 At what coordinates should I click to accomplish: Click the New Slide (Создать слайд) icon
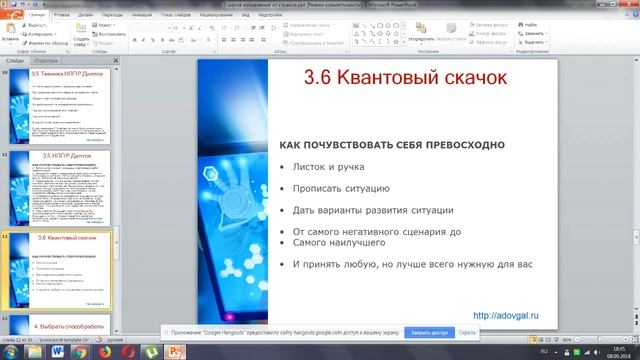pyautogui.click(x=81, y=29)
